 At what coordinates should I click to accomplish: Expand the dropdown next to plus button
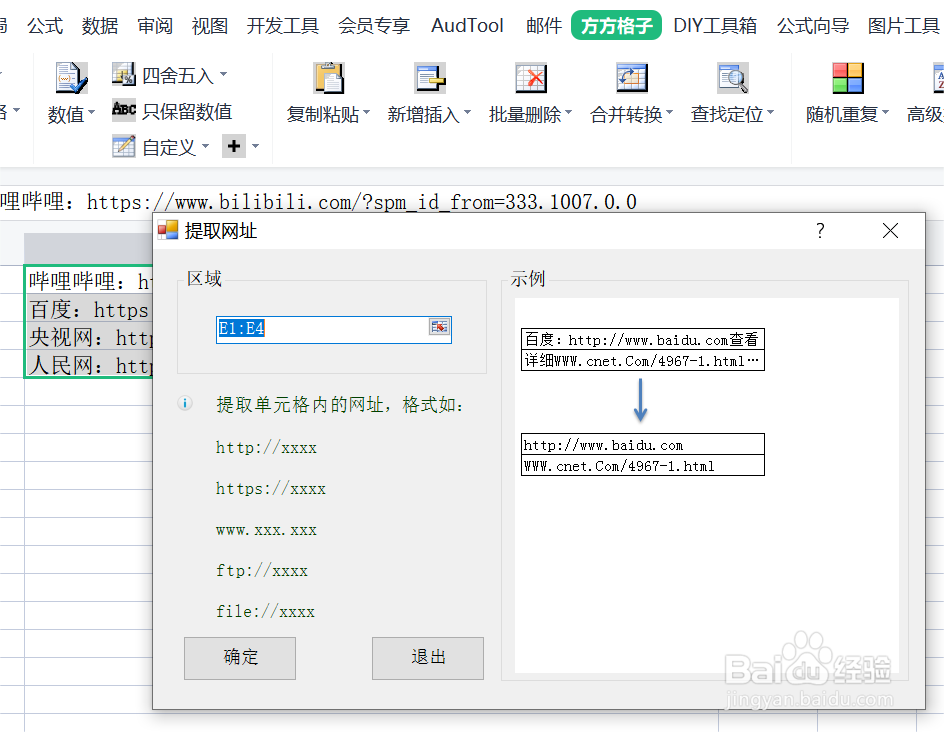coord(255,146)
